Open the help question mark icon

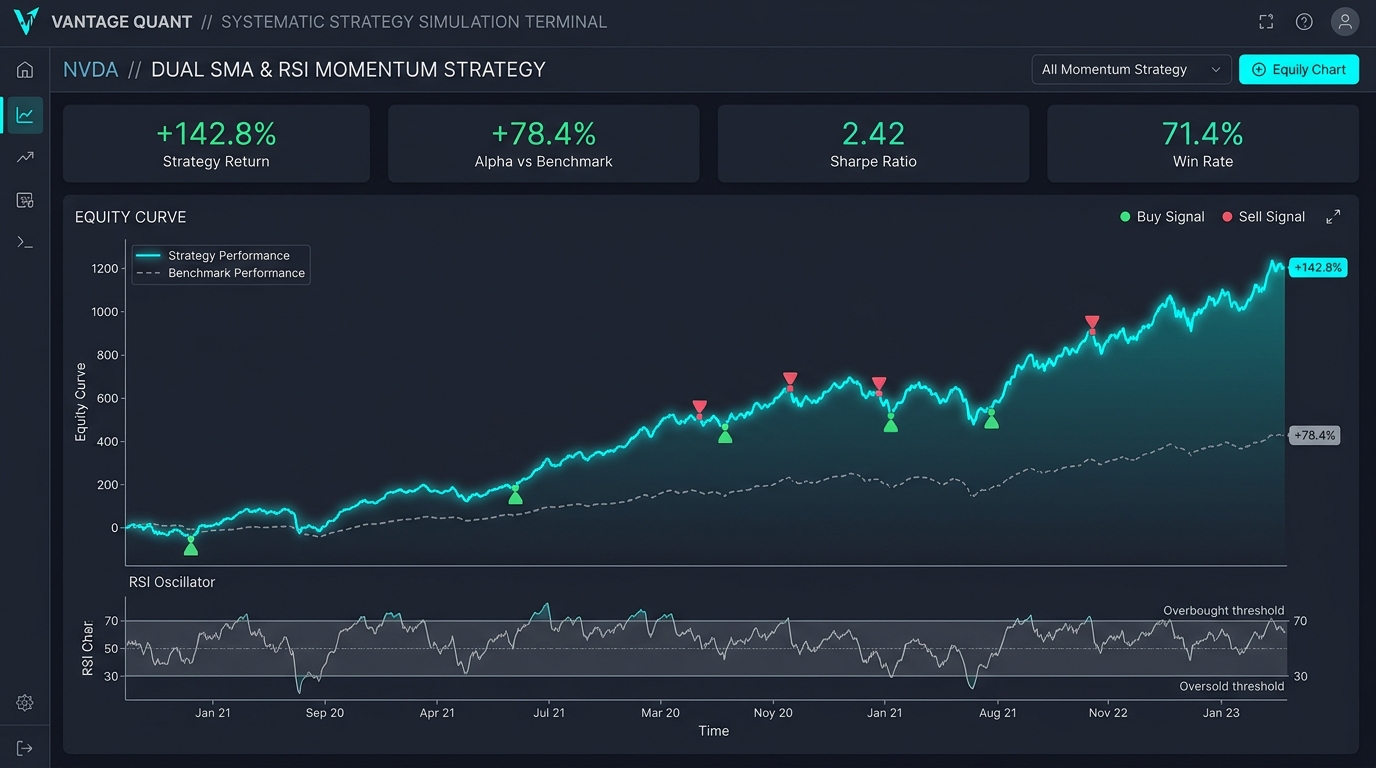point(1304,22)
